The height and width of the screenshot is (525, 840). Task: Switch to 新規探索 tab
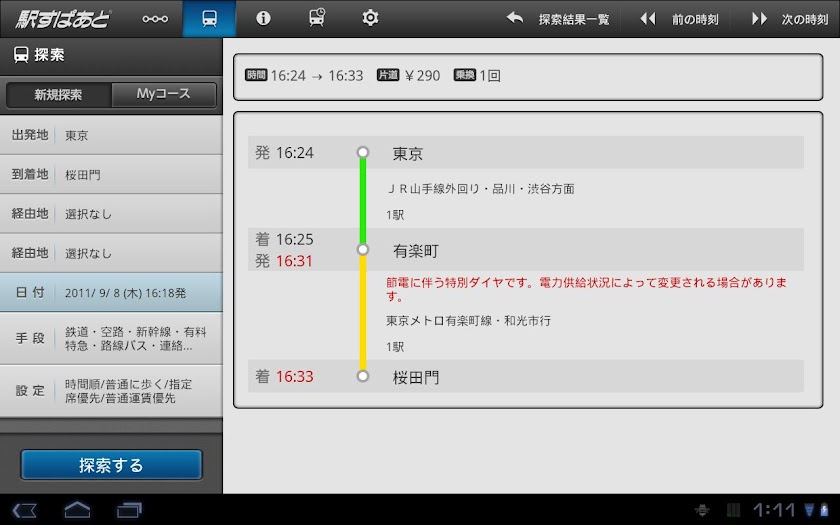(x=58, y=95)
